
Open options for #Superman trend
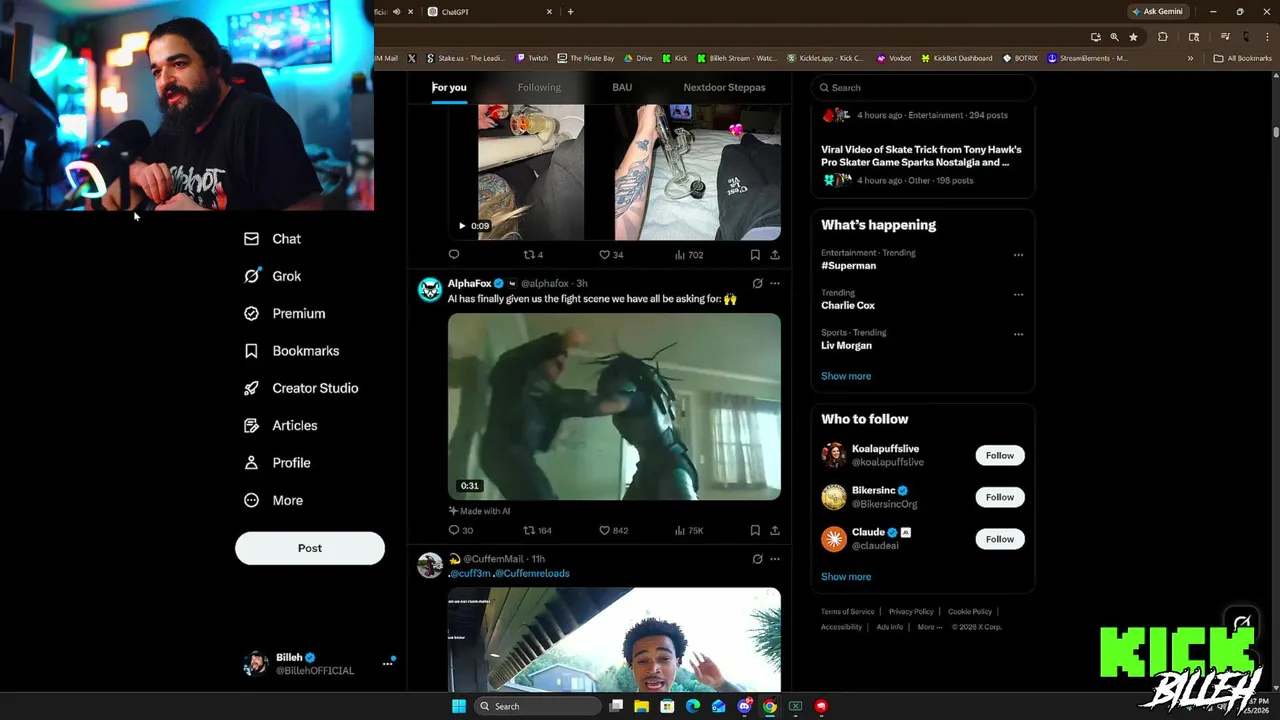(1018, 255)
